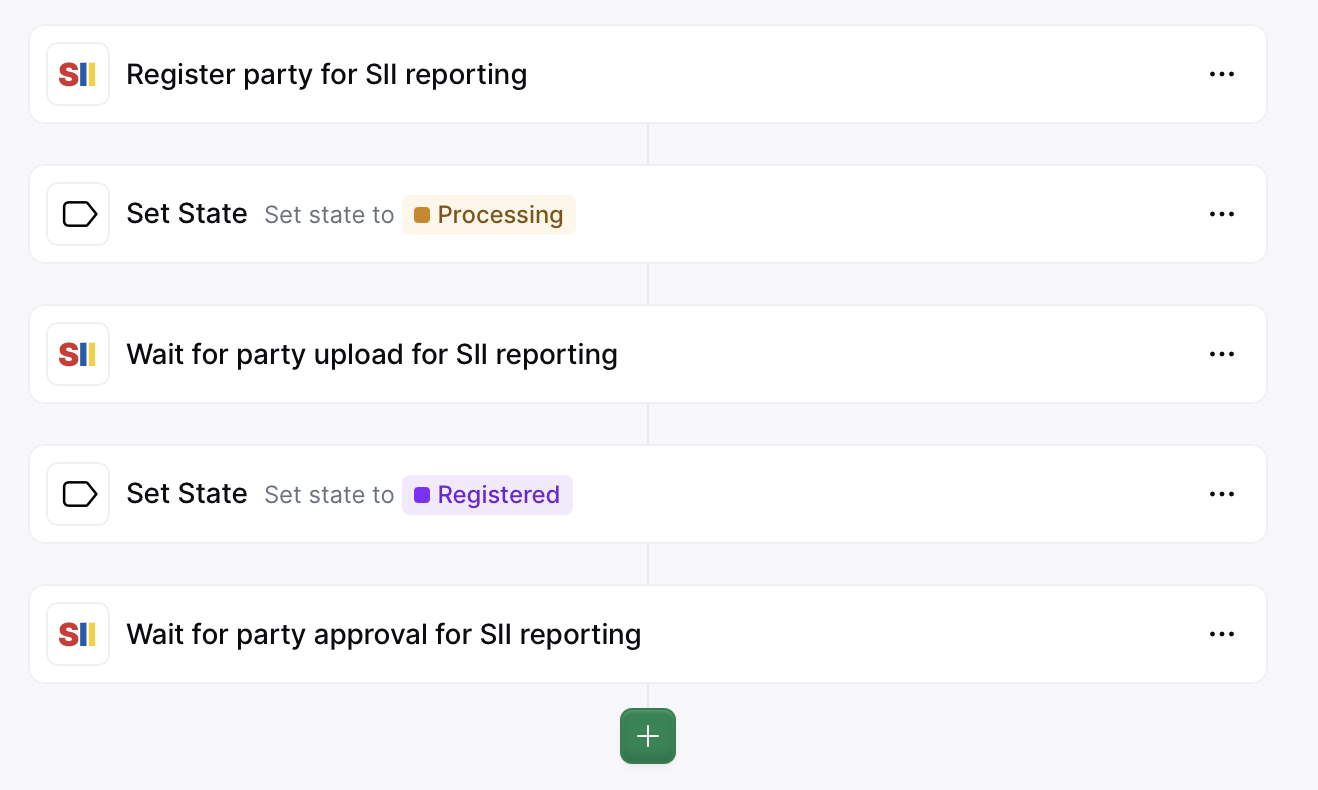Add a new workflow step with the plus button
The image size is (1318, 790).
point(647,735)
